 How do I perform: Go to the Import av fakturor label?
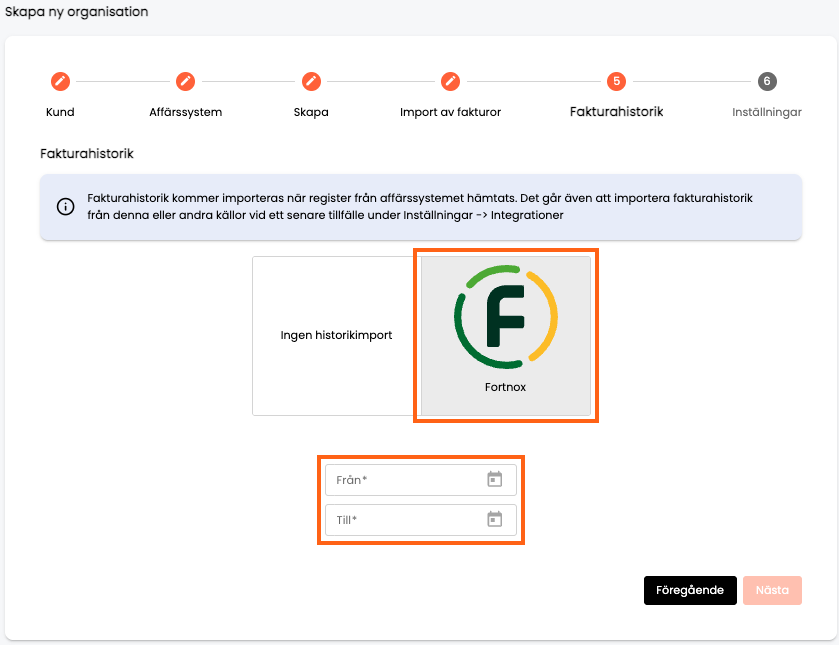(x=450, y=112)
